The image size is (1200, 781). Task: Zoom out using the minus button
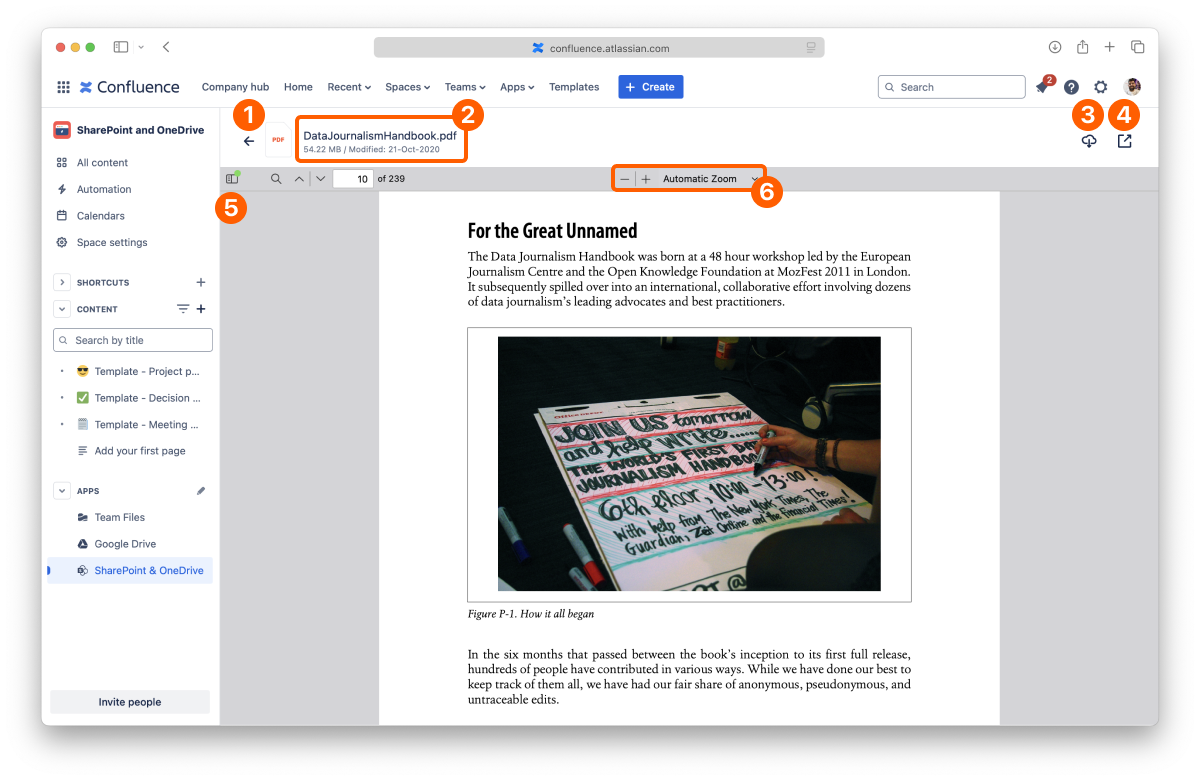coord(625,179)
